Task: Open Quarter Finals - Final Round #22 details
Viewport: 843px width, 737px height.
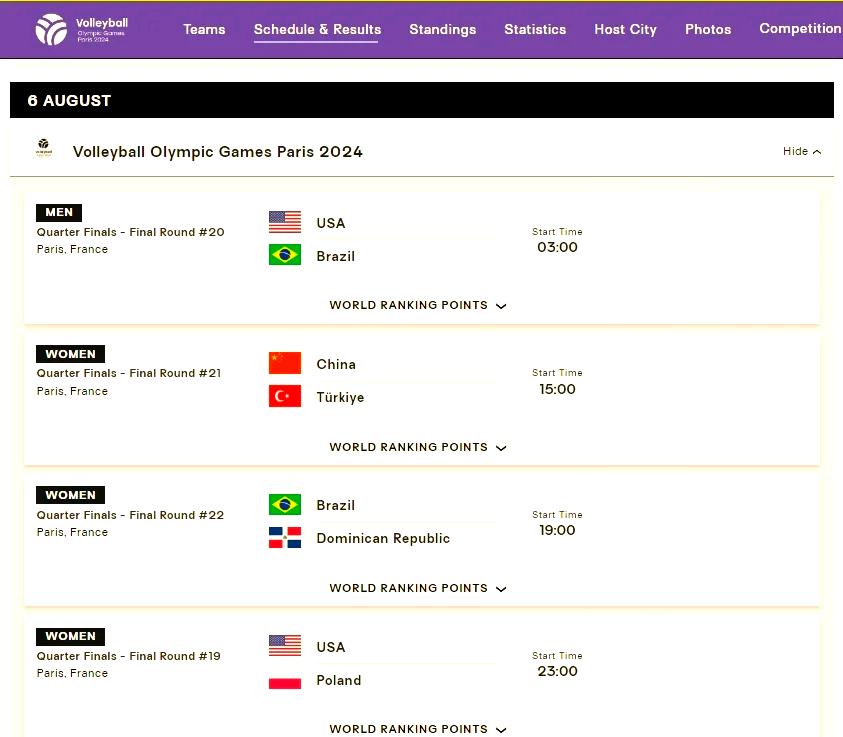Action: click(x=130, y=515)
